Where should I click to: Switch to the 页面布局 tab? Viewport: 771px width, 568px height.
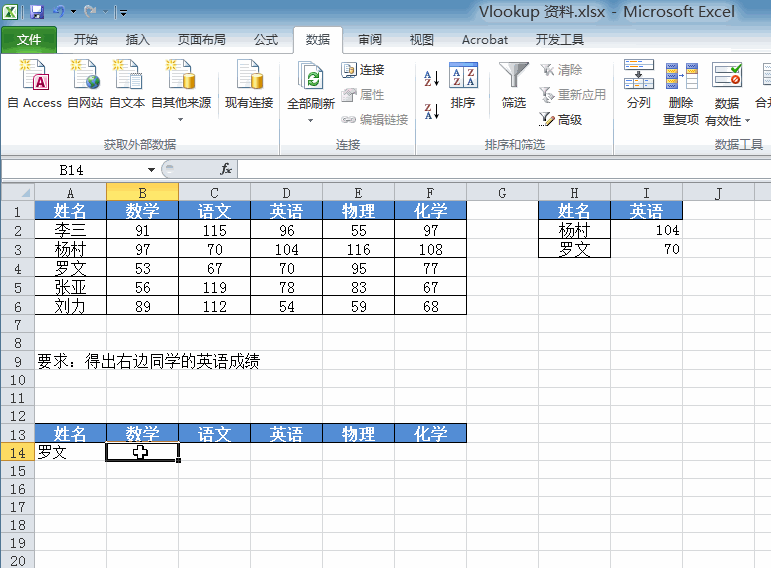(202, 39)
